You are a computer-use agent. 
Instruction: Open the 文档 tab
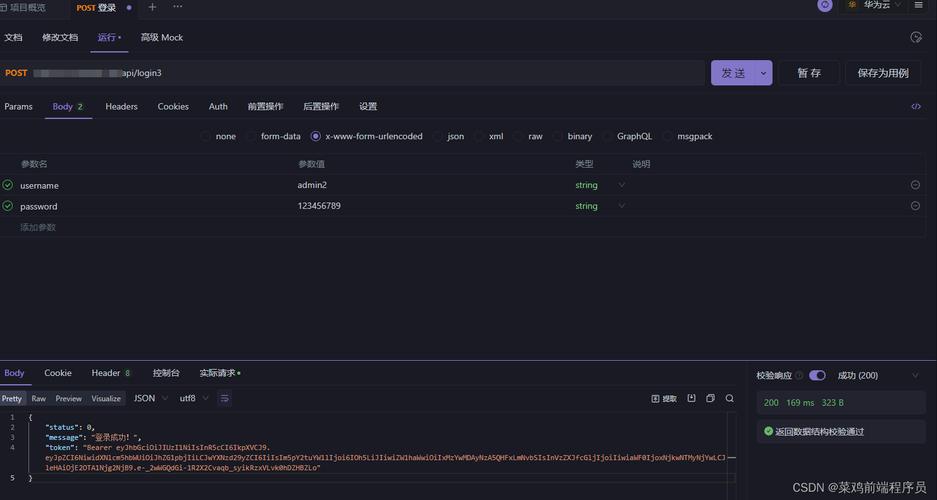pyautogui.click(x=13, y=37)
